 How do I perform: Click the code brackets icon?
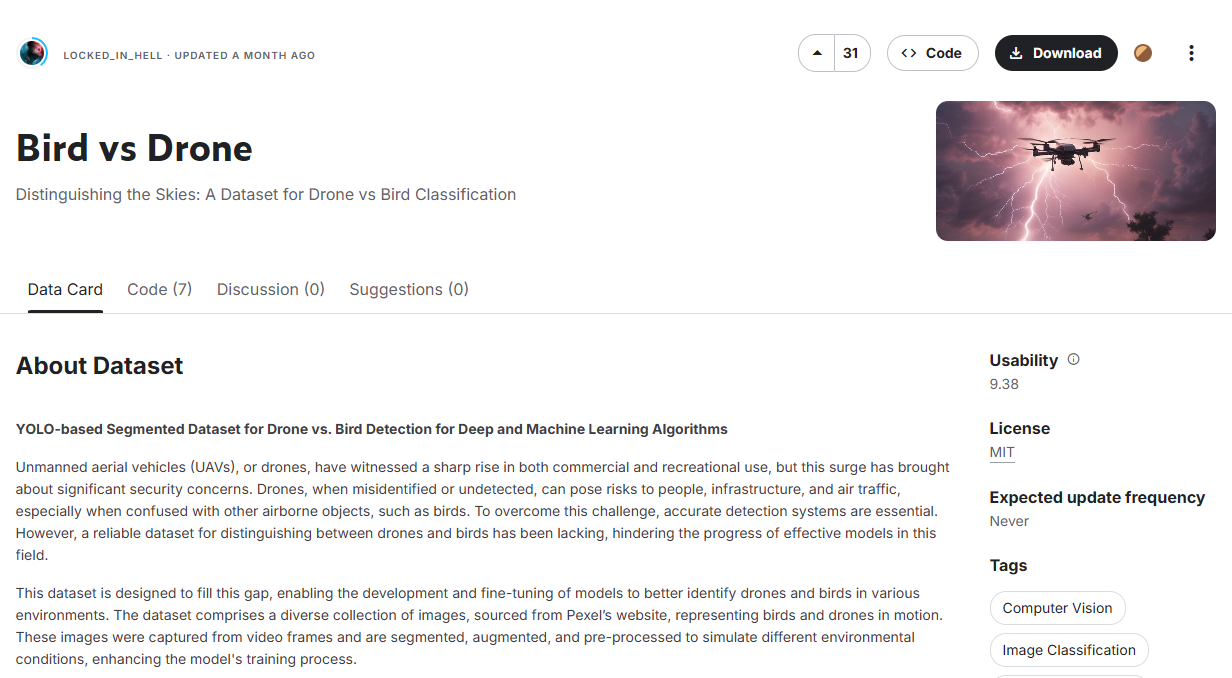tap(909, 53)
